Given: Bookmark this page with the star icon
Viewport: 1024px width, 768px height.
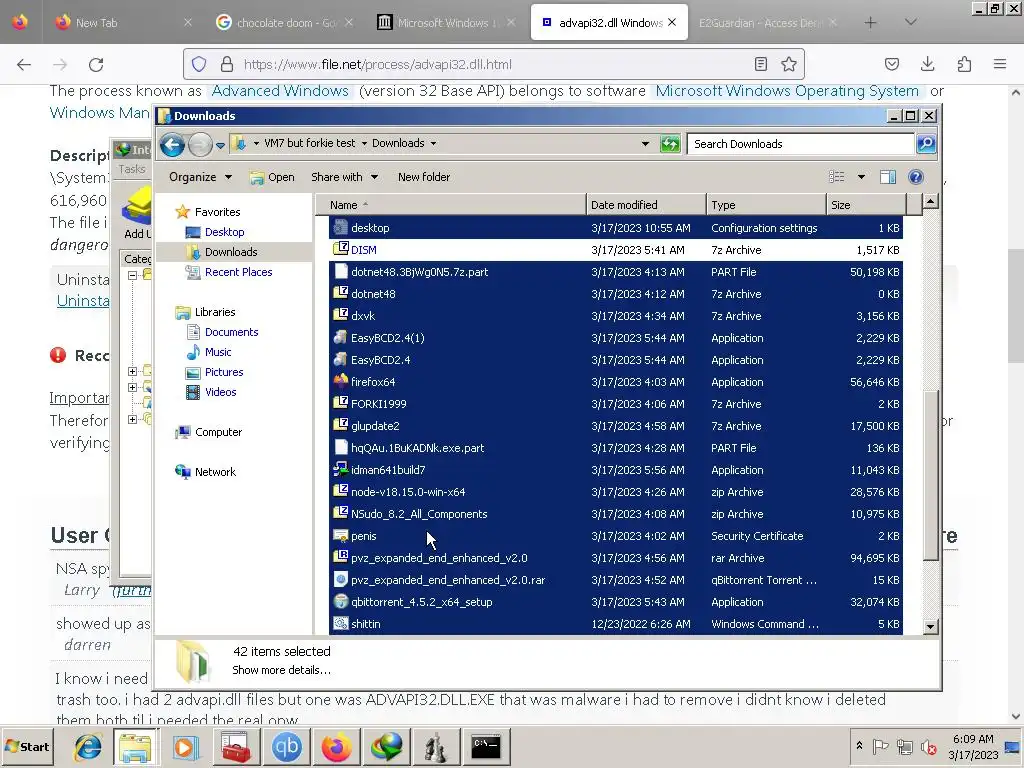Looking at the screenshot, I should (x=789, y=64).
